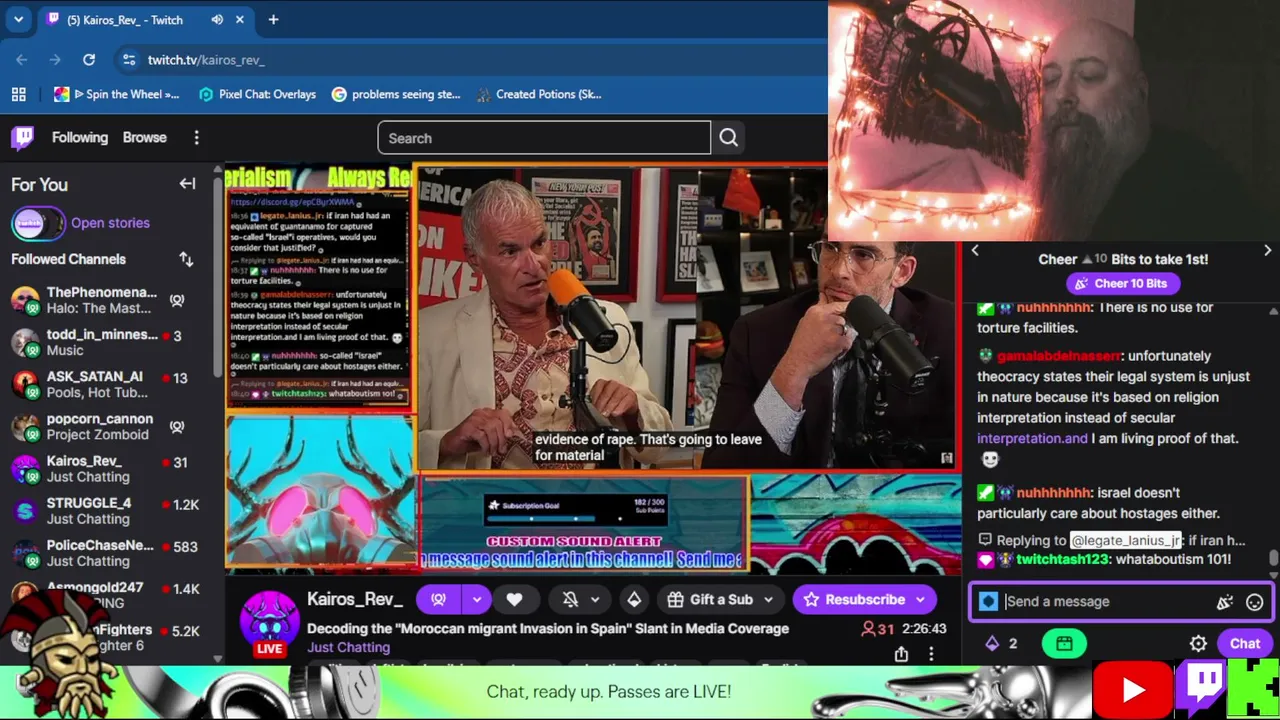Switch to the Following tab
Screen dimensions: 1280x720
point(79,138)
